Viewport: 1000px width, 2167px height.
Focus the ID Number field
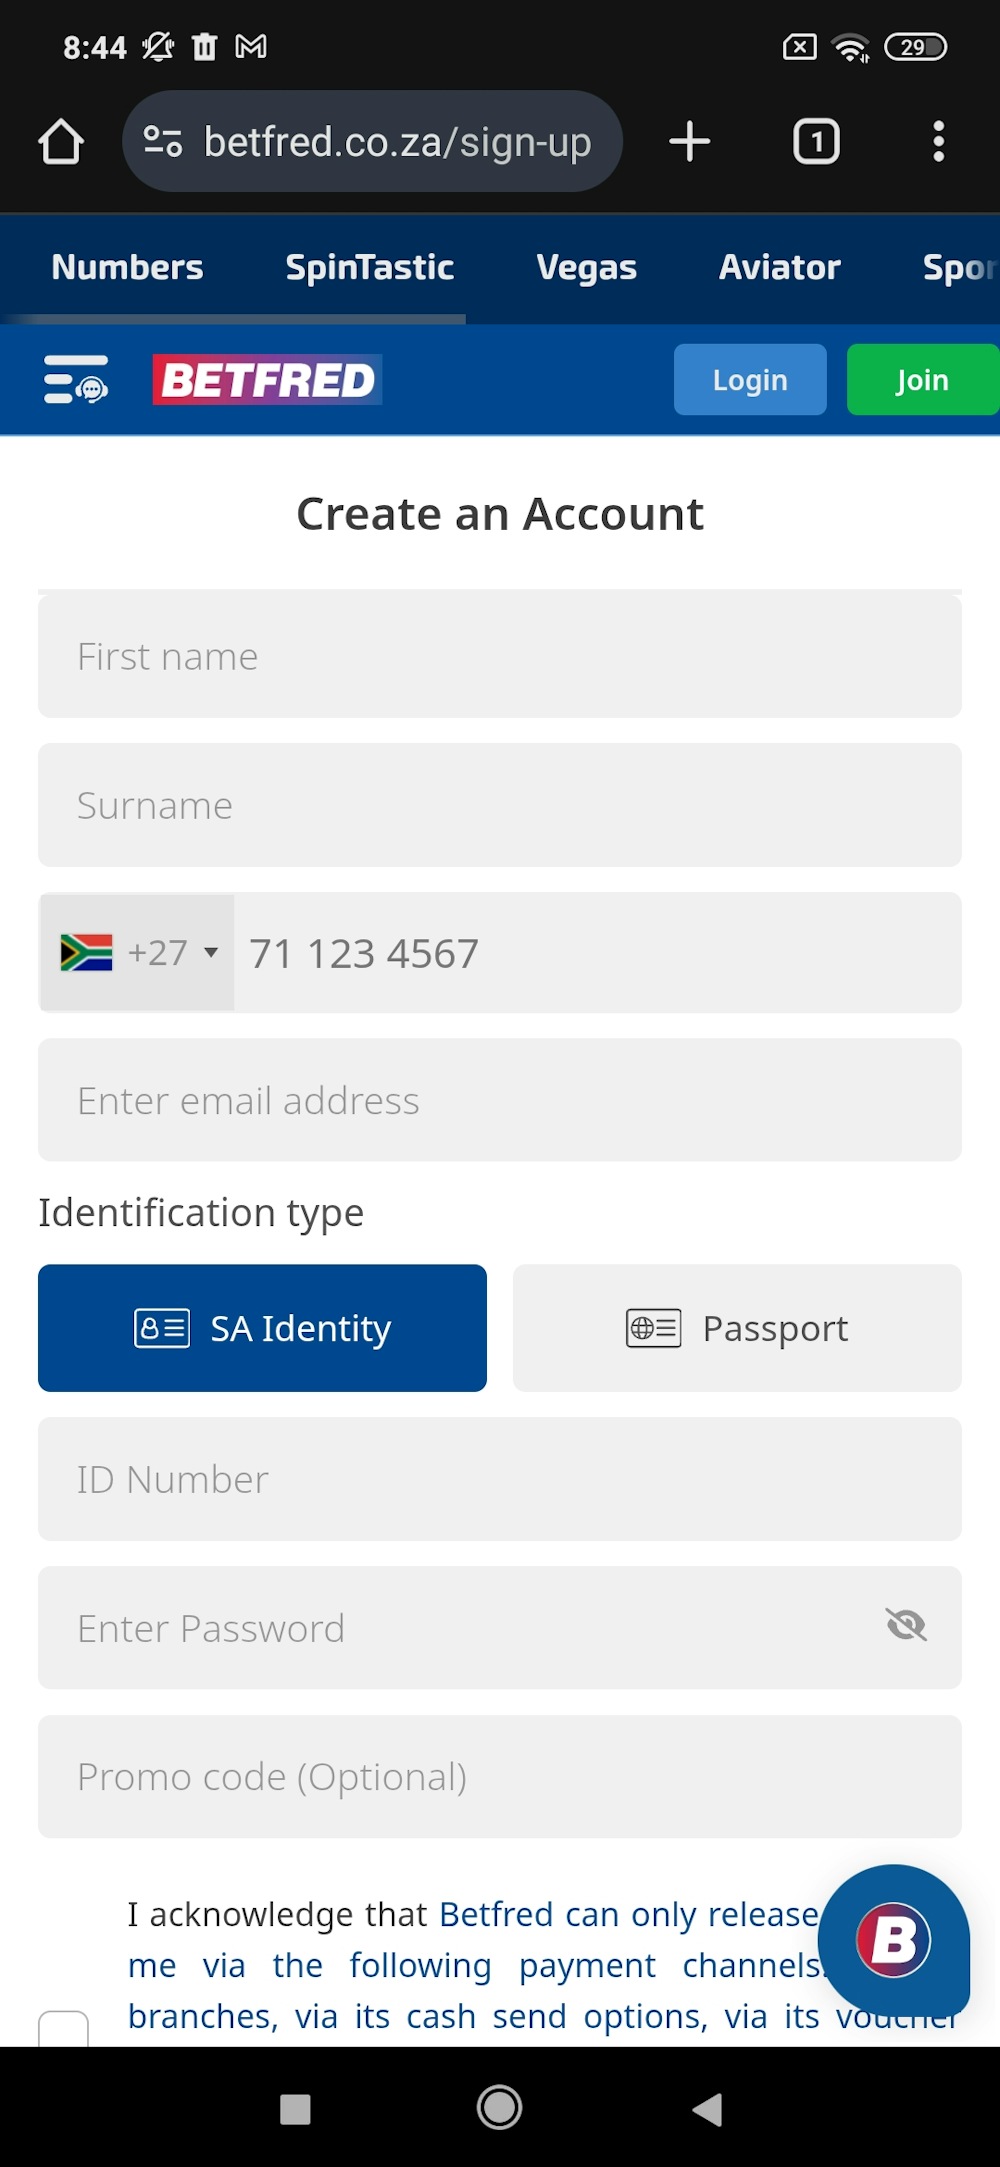coord(500,1479)
